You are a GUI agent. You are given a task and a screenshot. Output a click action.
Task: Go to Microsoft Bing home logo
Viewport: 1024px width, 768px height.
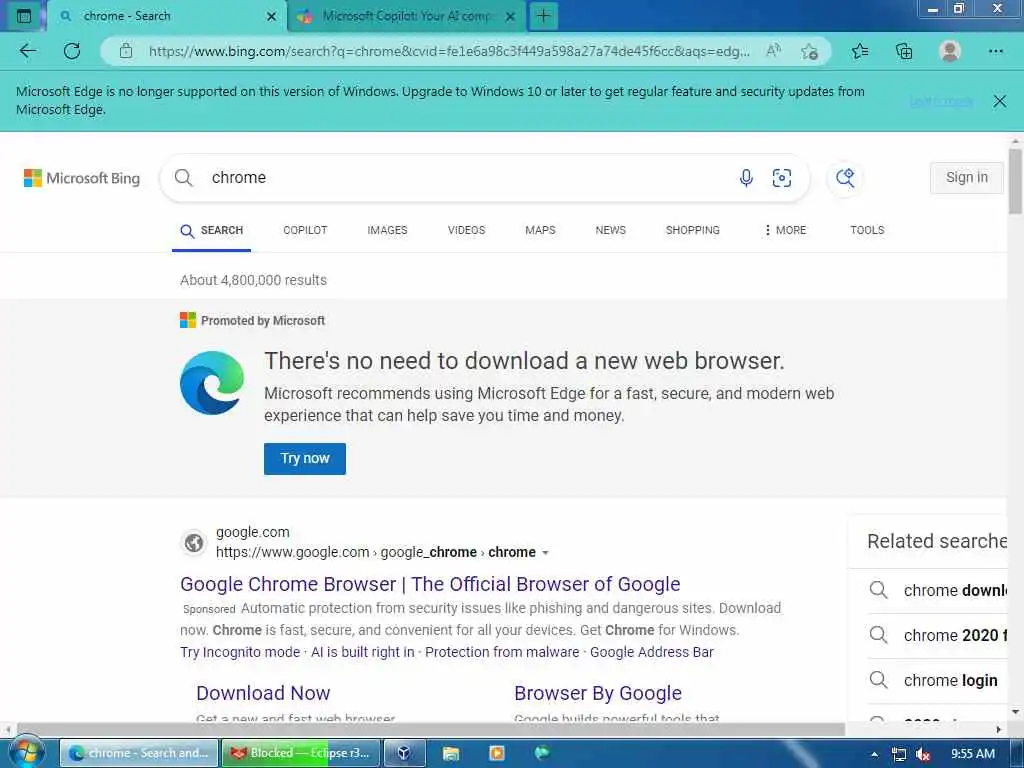point(82,178)
